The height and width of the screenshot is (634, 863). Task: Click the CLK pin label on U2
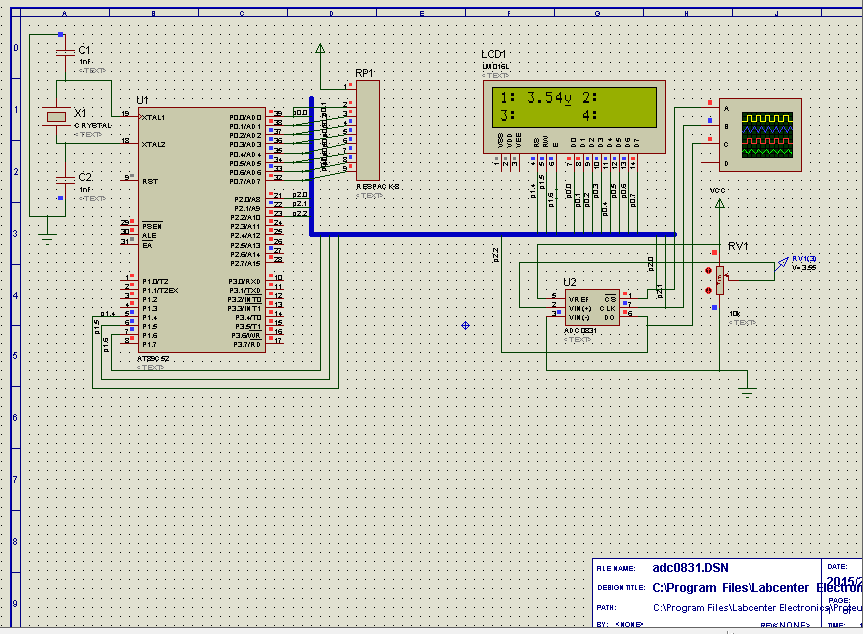click(x=608, y=309)
